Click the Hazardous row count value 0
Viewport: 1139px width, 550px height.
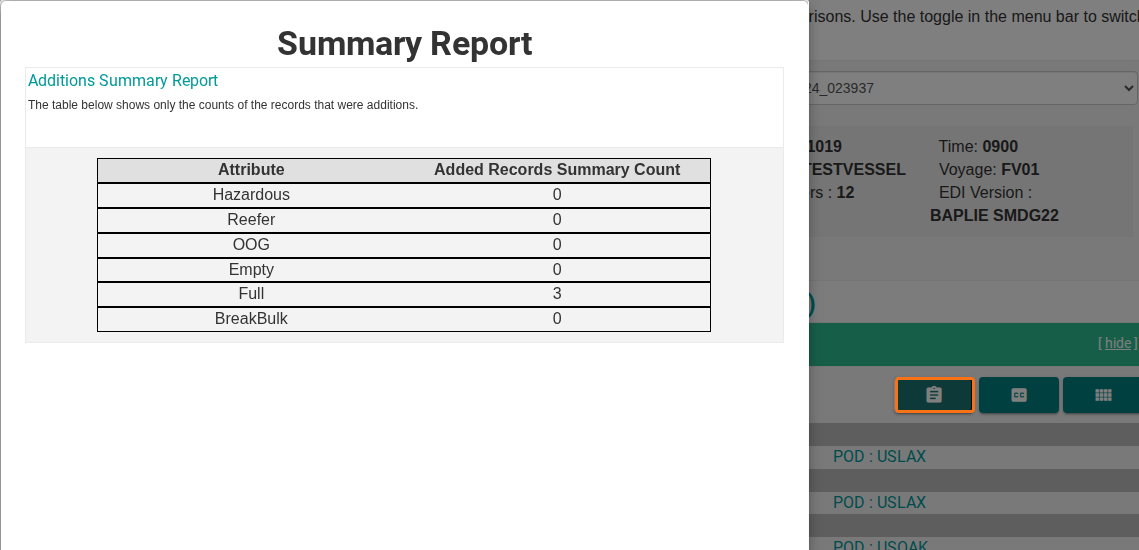click(x=557, y=195)
